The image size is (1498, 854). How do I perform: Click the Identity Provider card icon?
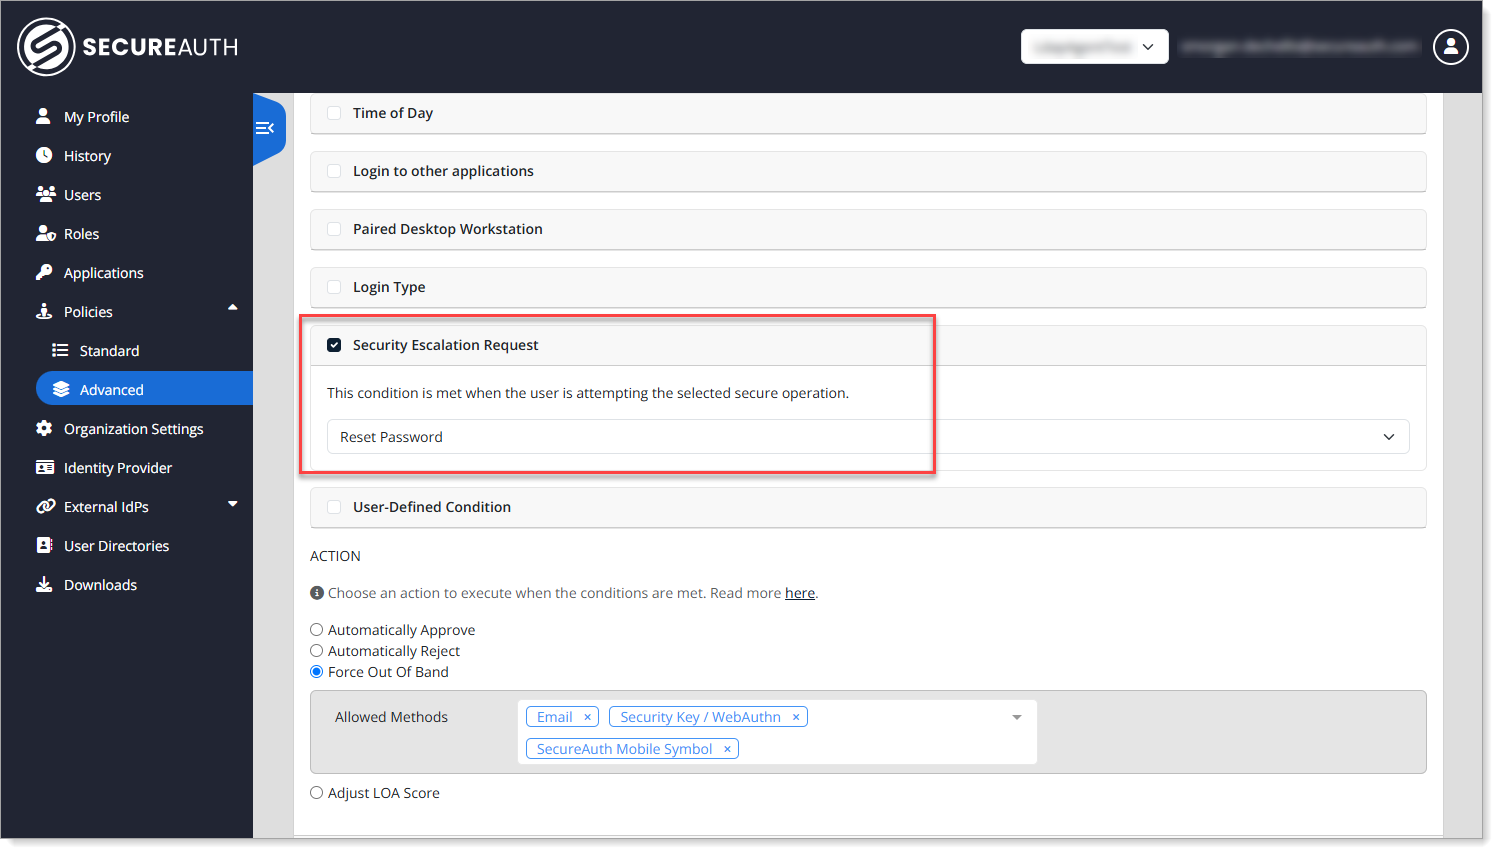(45, 467)
